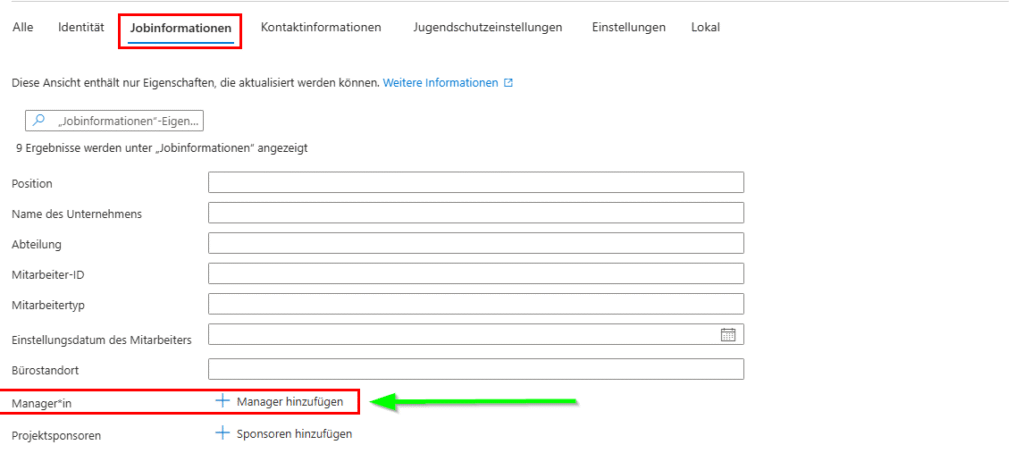The height and width of the screenshot is (470, 1024).
Task: Focus the Mitarbeiter-ID field
Action: [x=475, y=273]
